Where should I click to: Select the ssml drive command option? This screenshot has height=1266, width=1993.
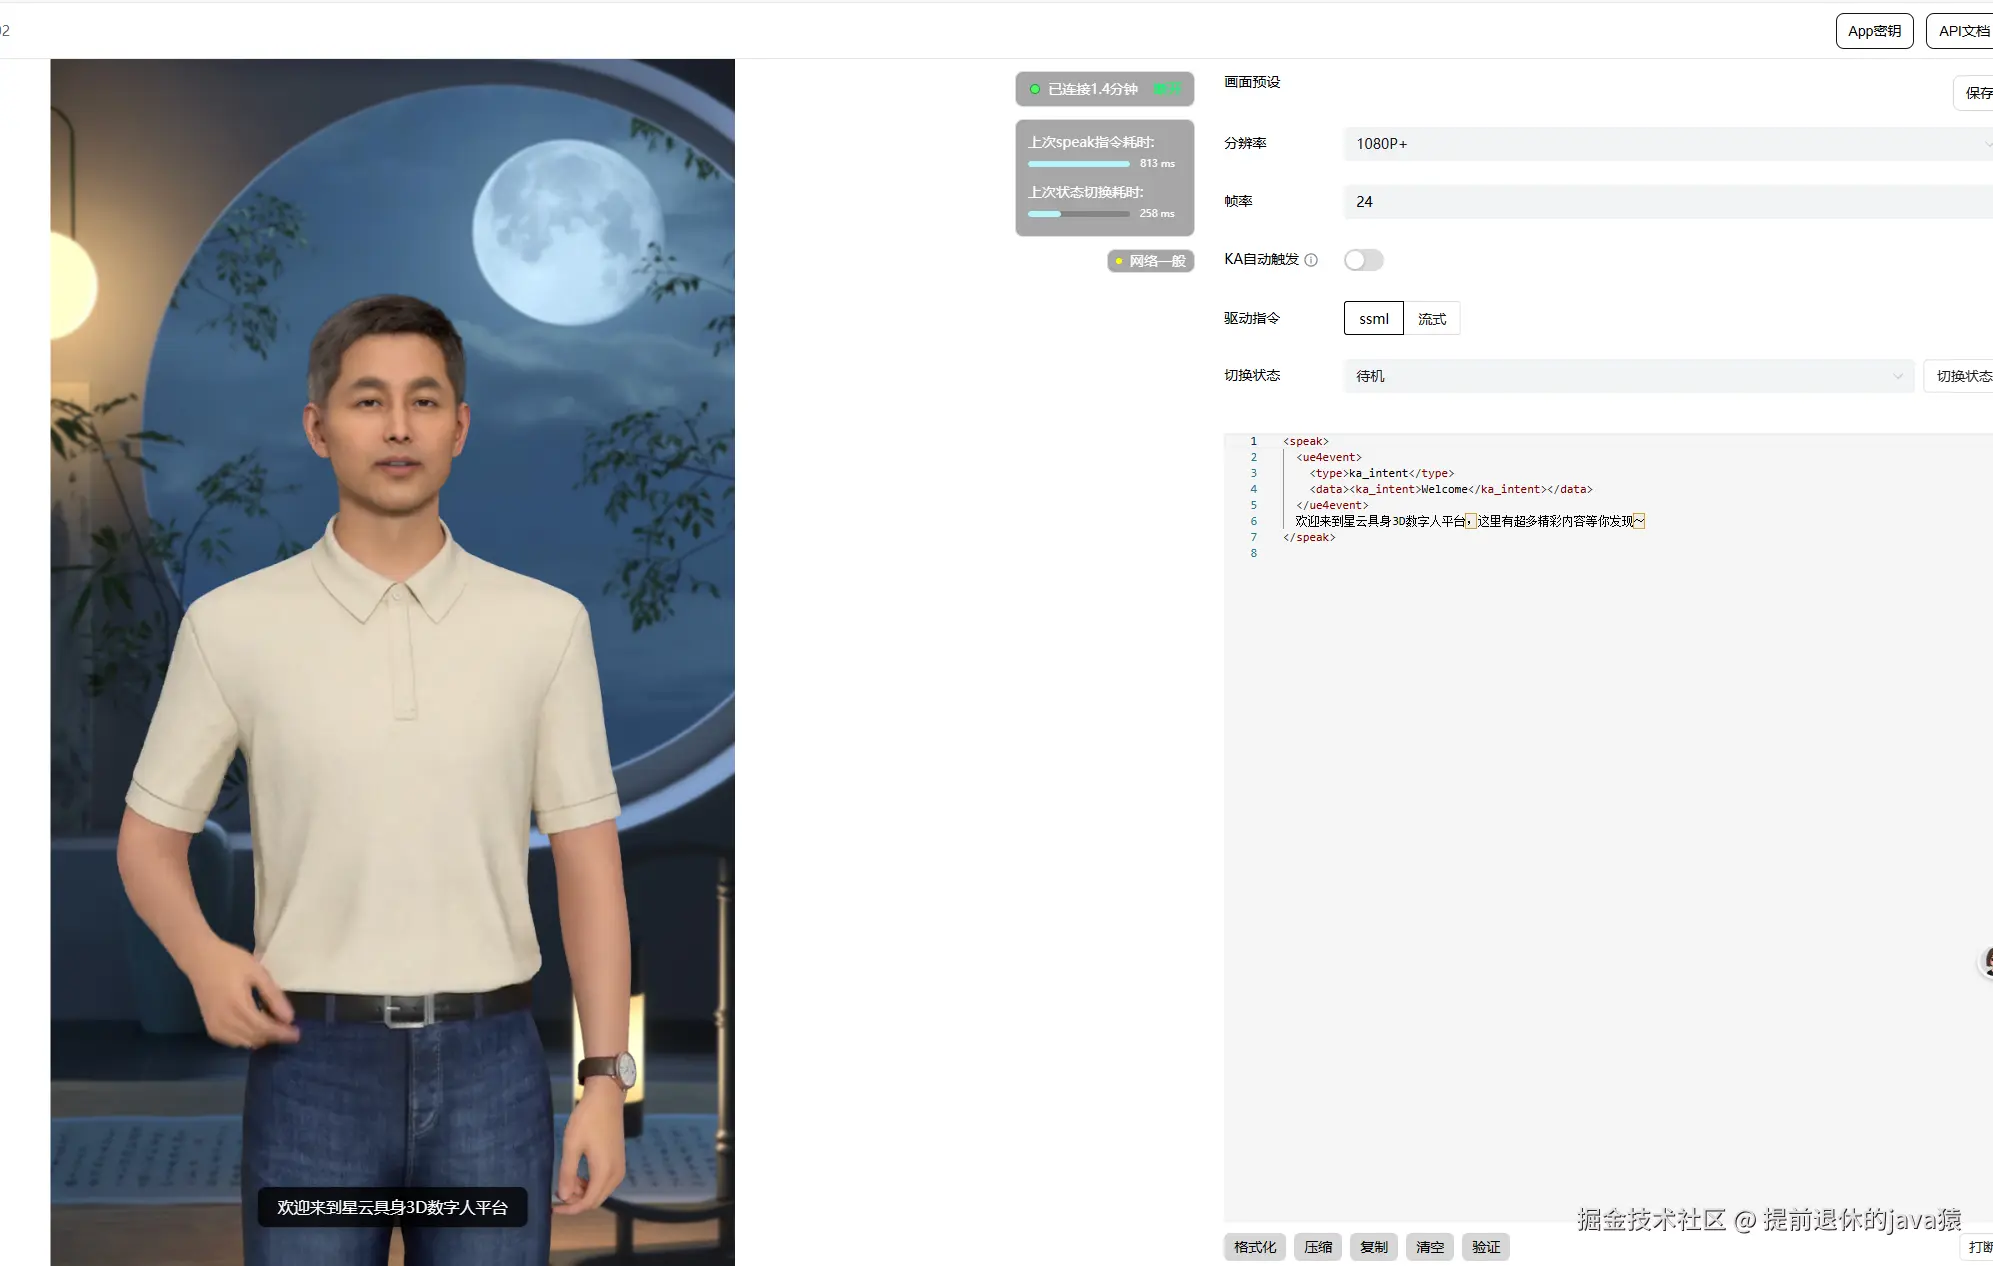(x=1373, y=318)
